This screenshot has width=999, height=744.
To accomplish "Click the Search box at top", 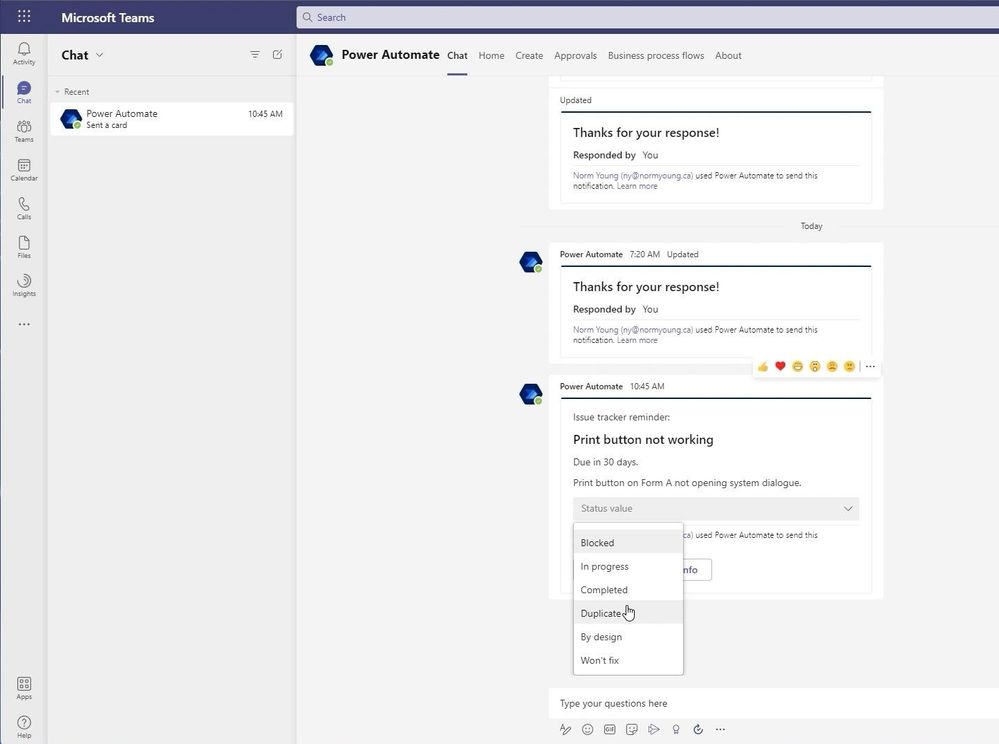I will [x=647, y=17].
